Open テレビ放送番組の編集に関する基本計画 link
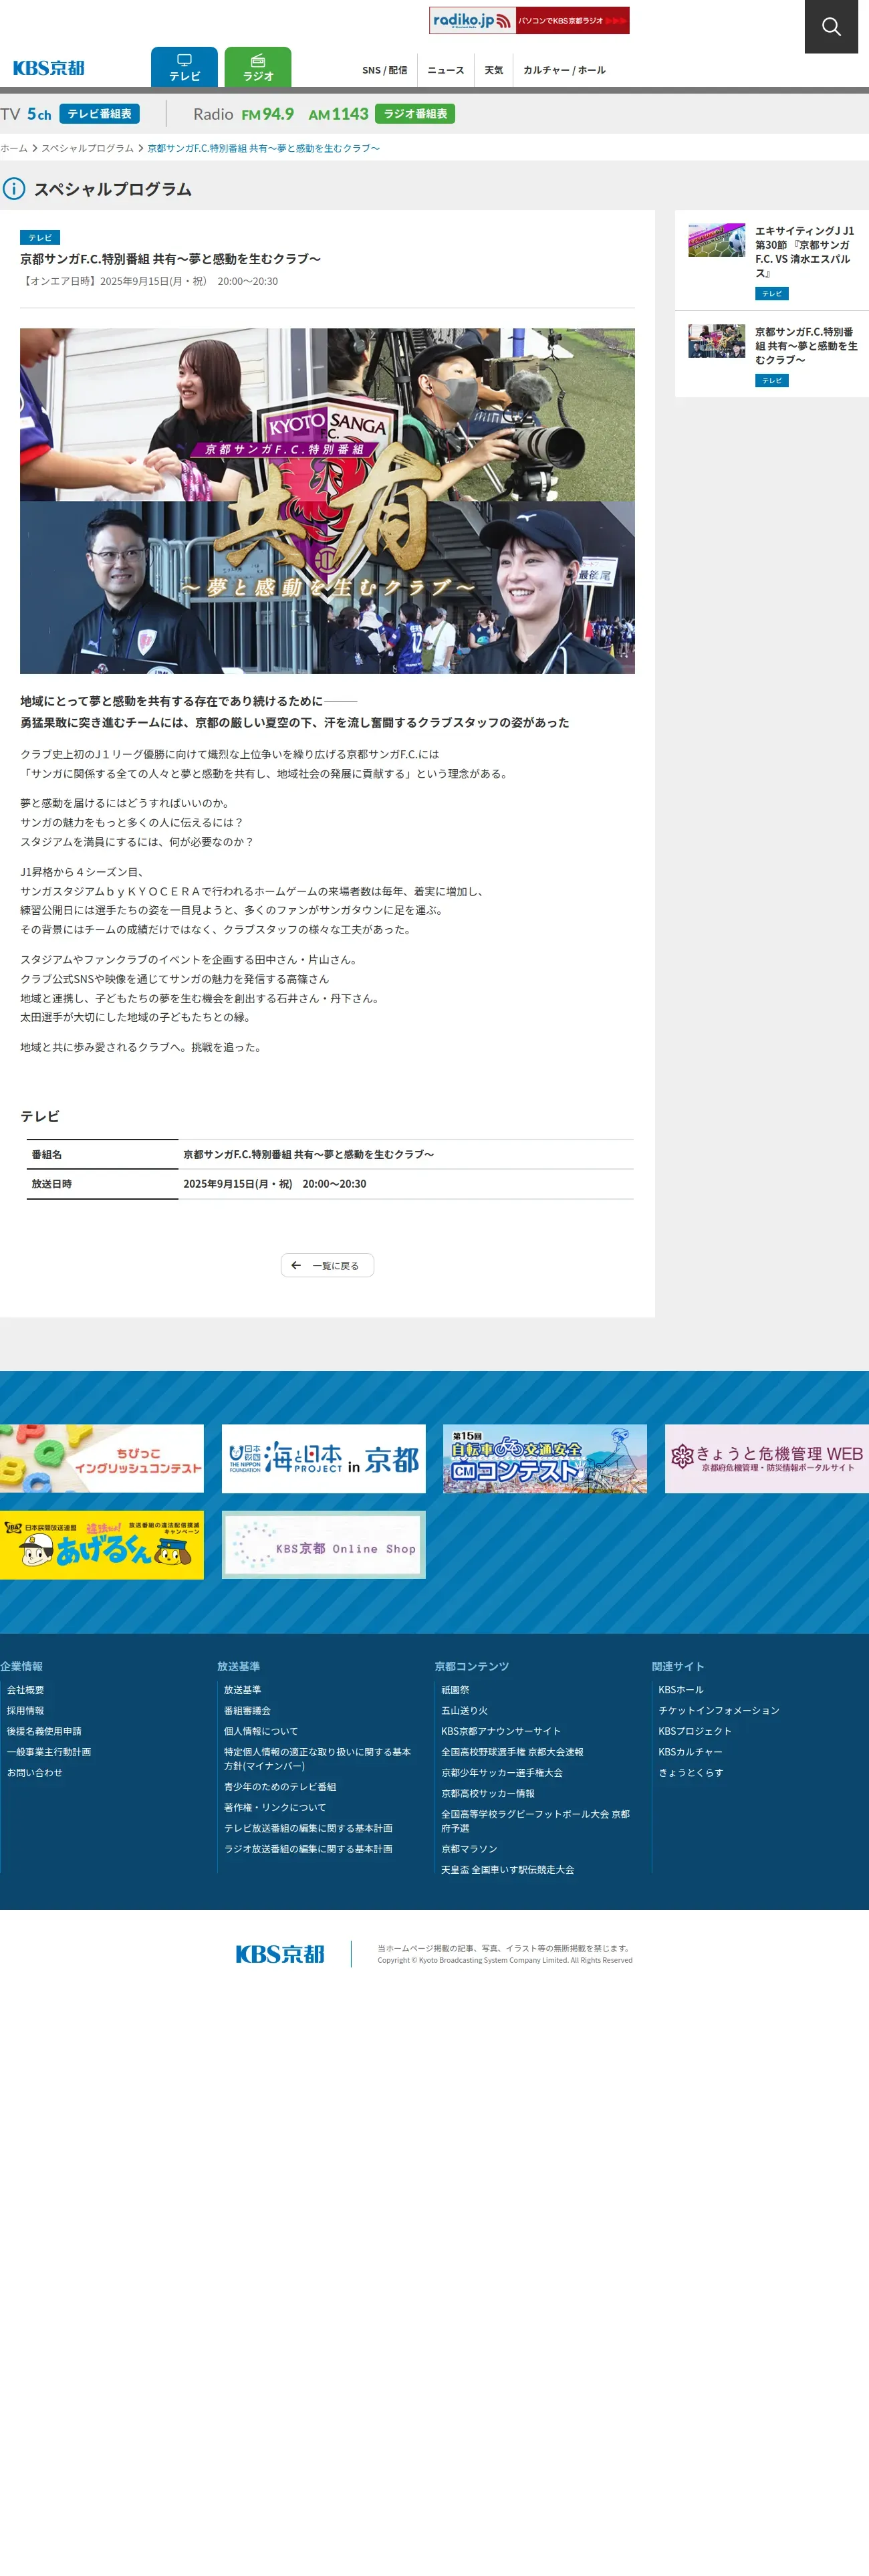This screenshot has height=2576, width=869. click(308, 1828)
